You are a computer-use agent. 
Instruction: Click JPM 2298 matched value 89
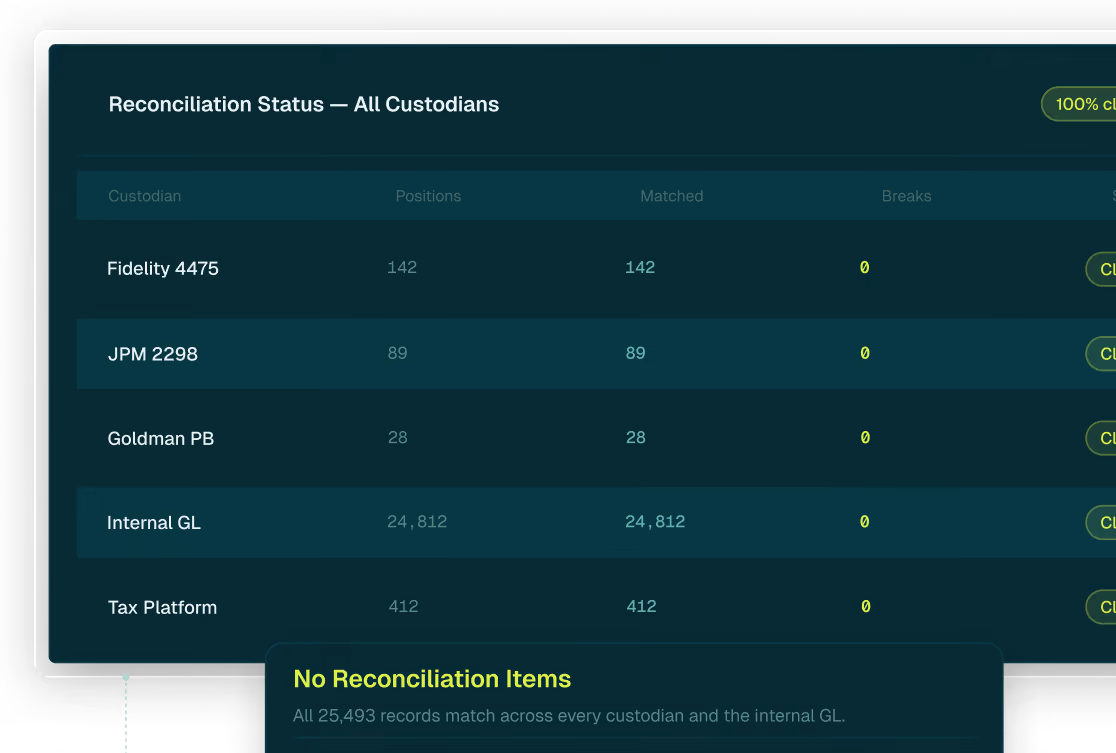point(636,353)
